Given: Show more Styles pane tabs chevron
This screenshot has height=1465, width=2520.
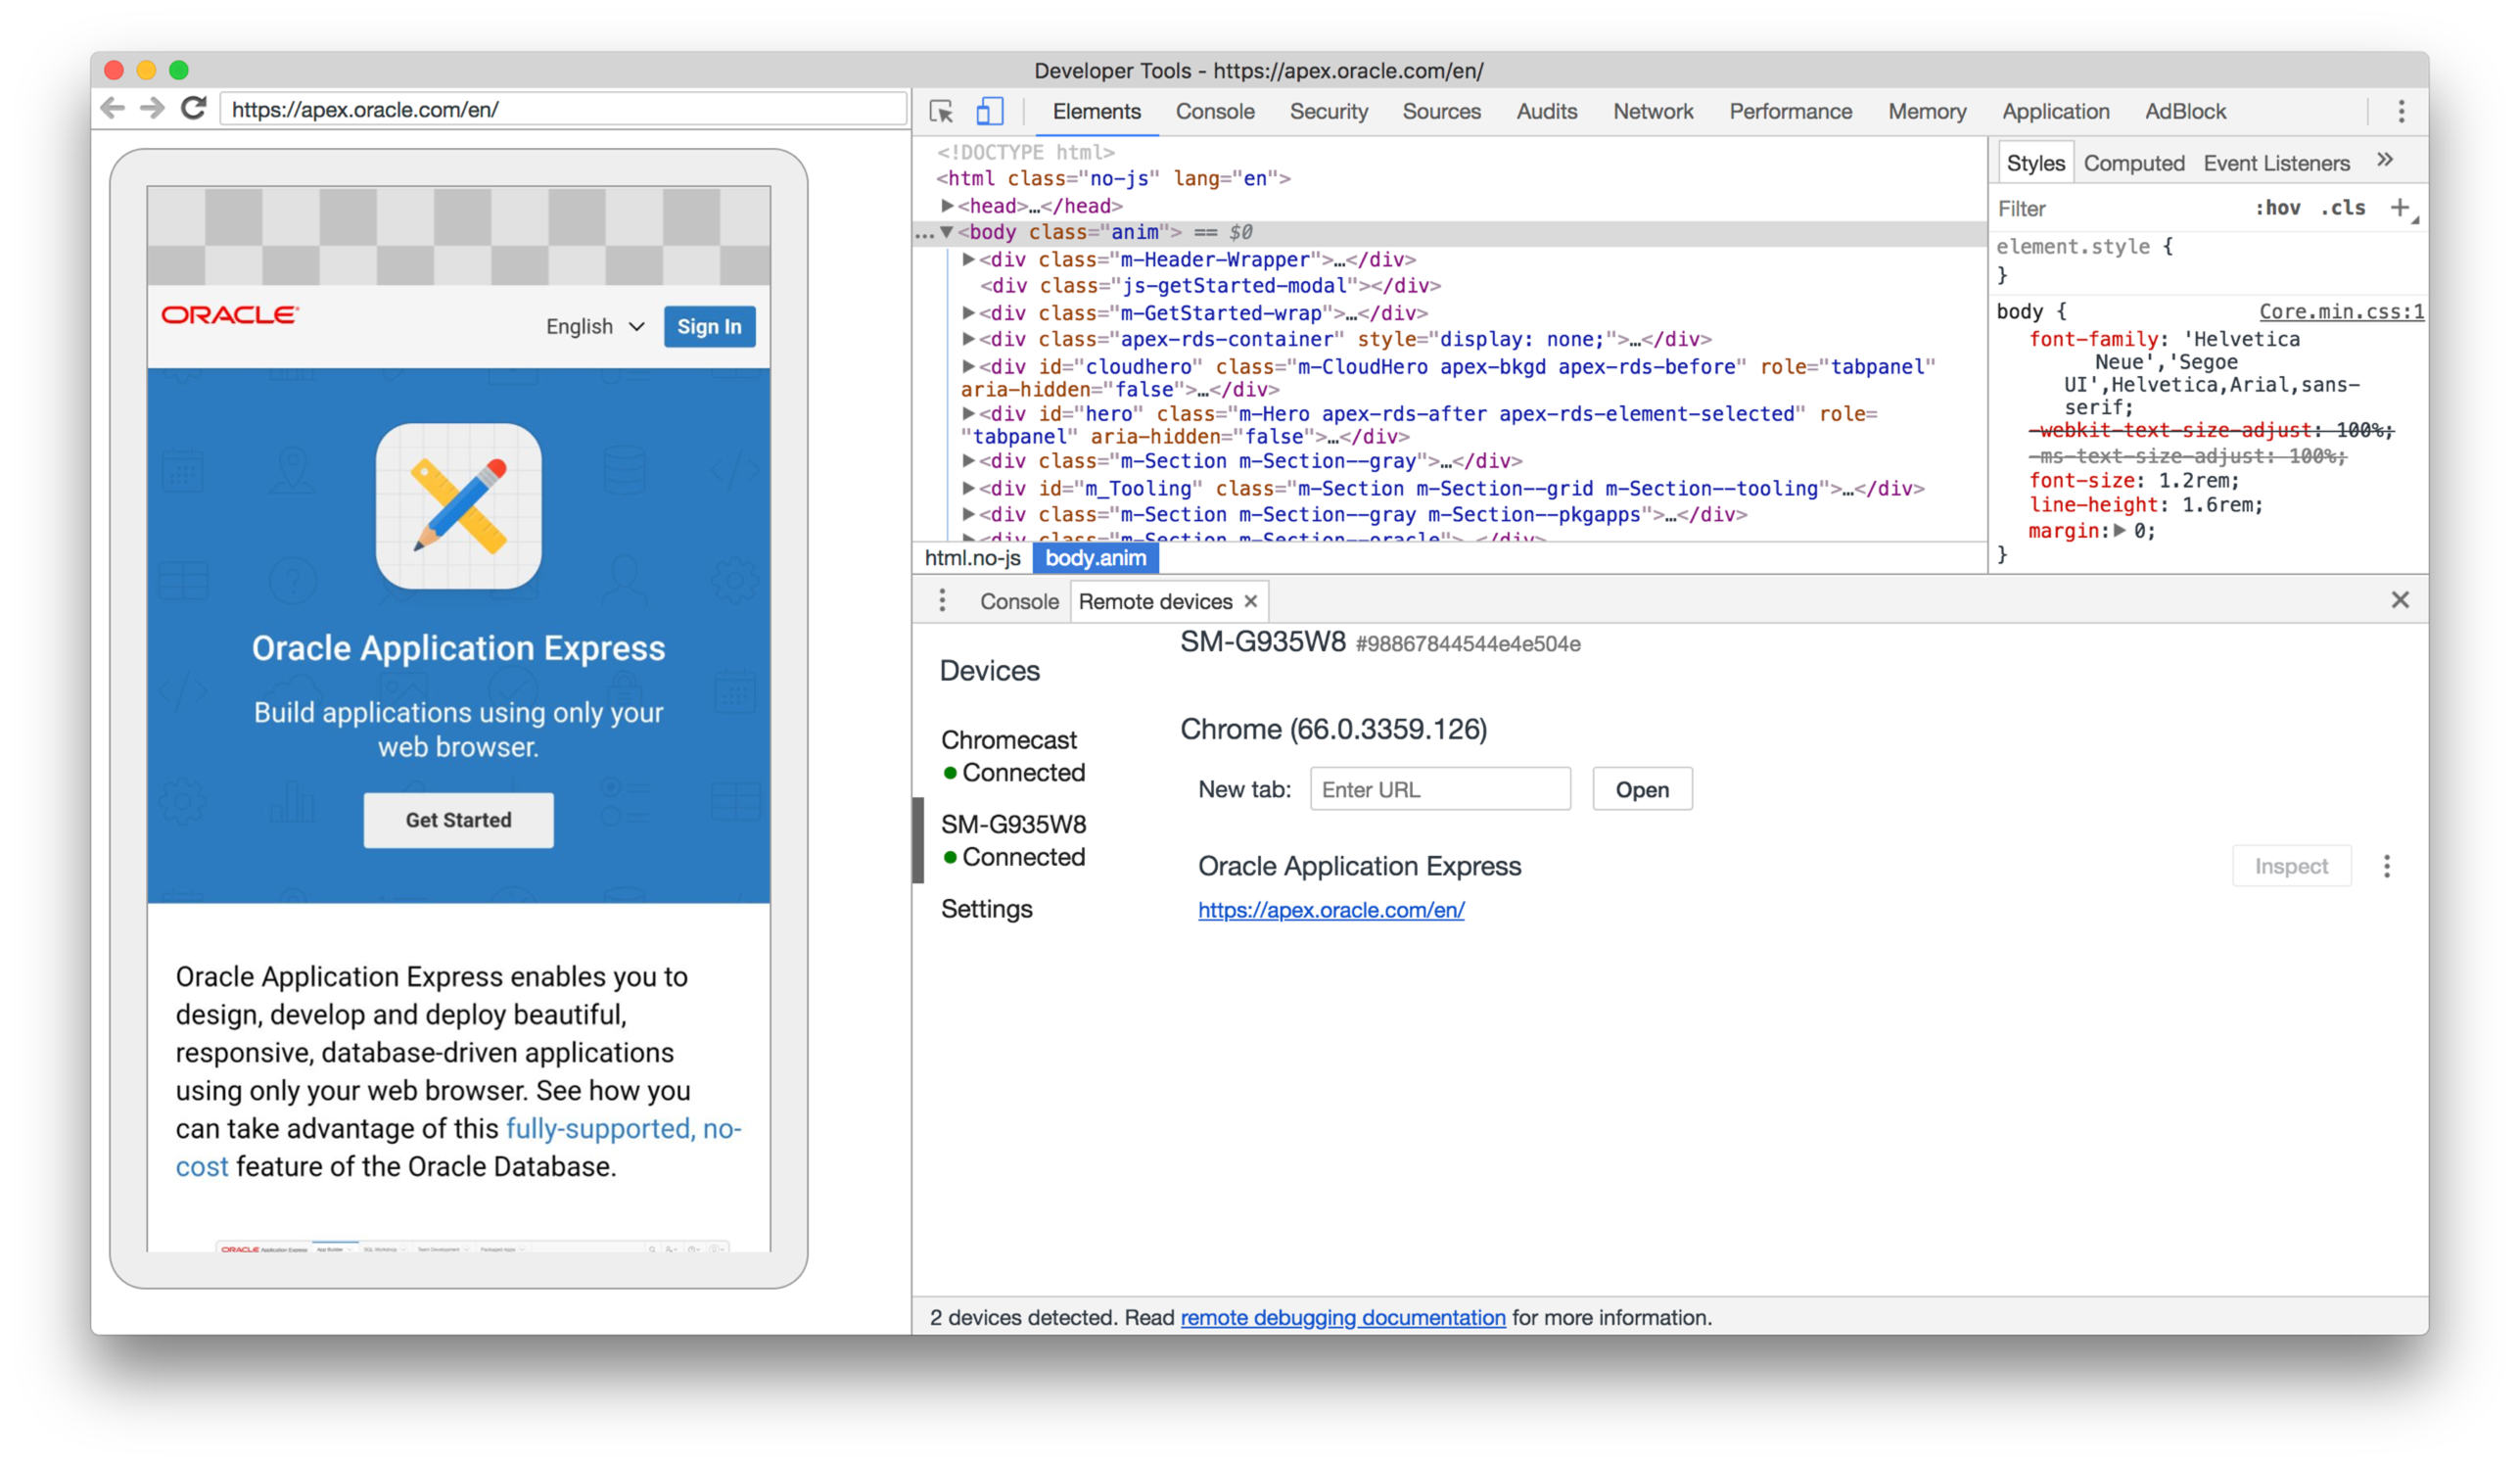Looking at the screenshot, I should pyautogui.click(x=2385, y=161).
